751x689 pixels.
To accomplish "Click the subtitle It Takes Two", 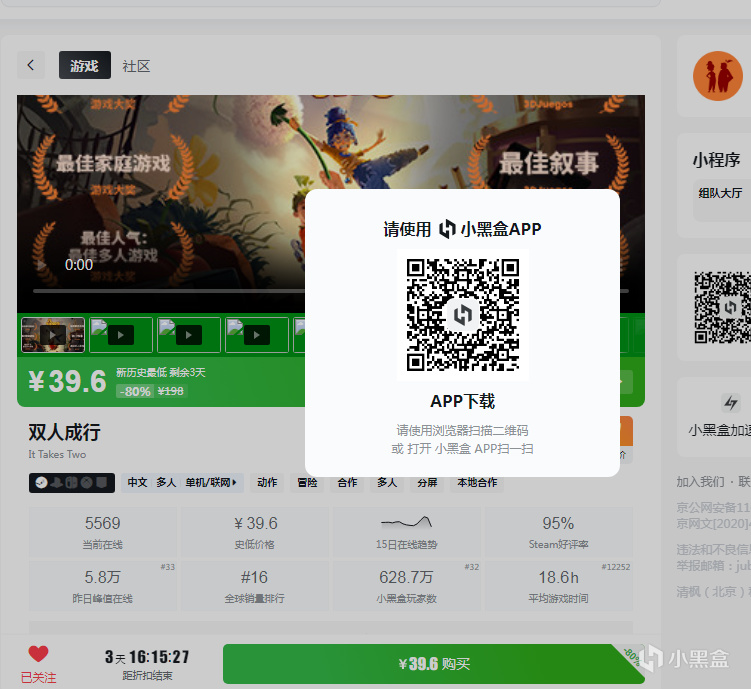I will (57, 454).
